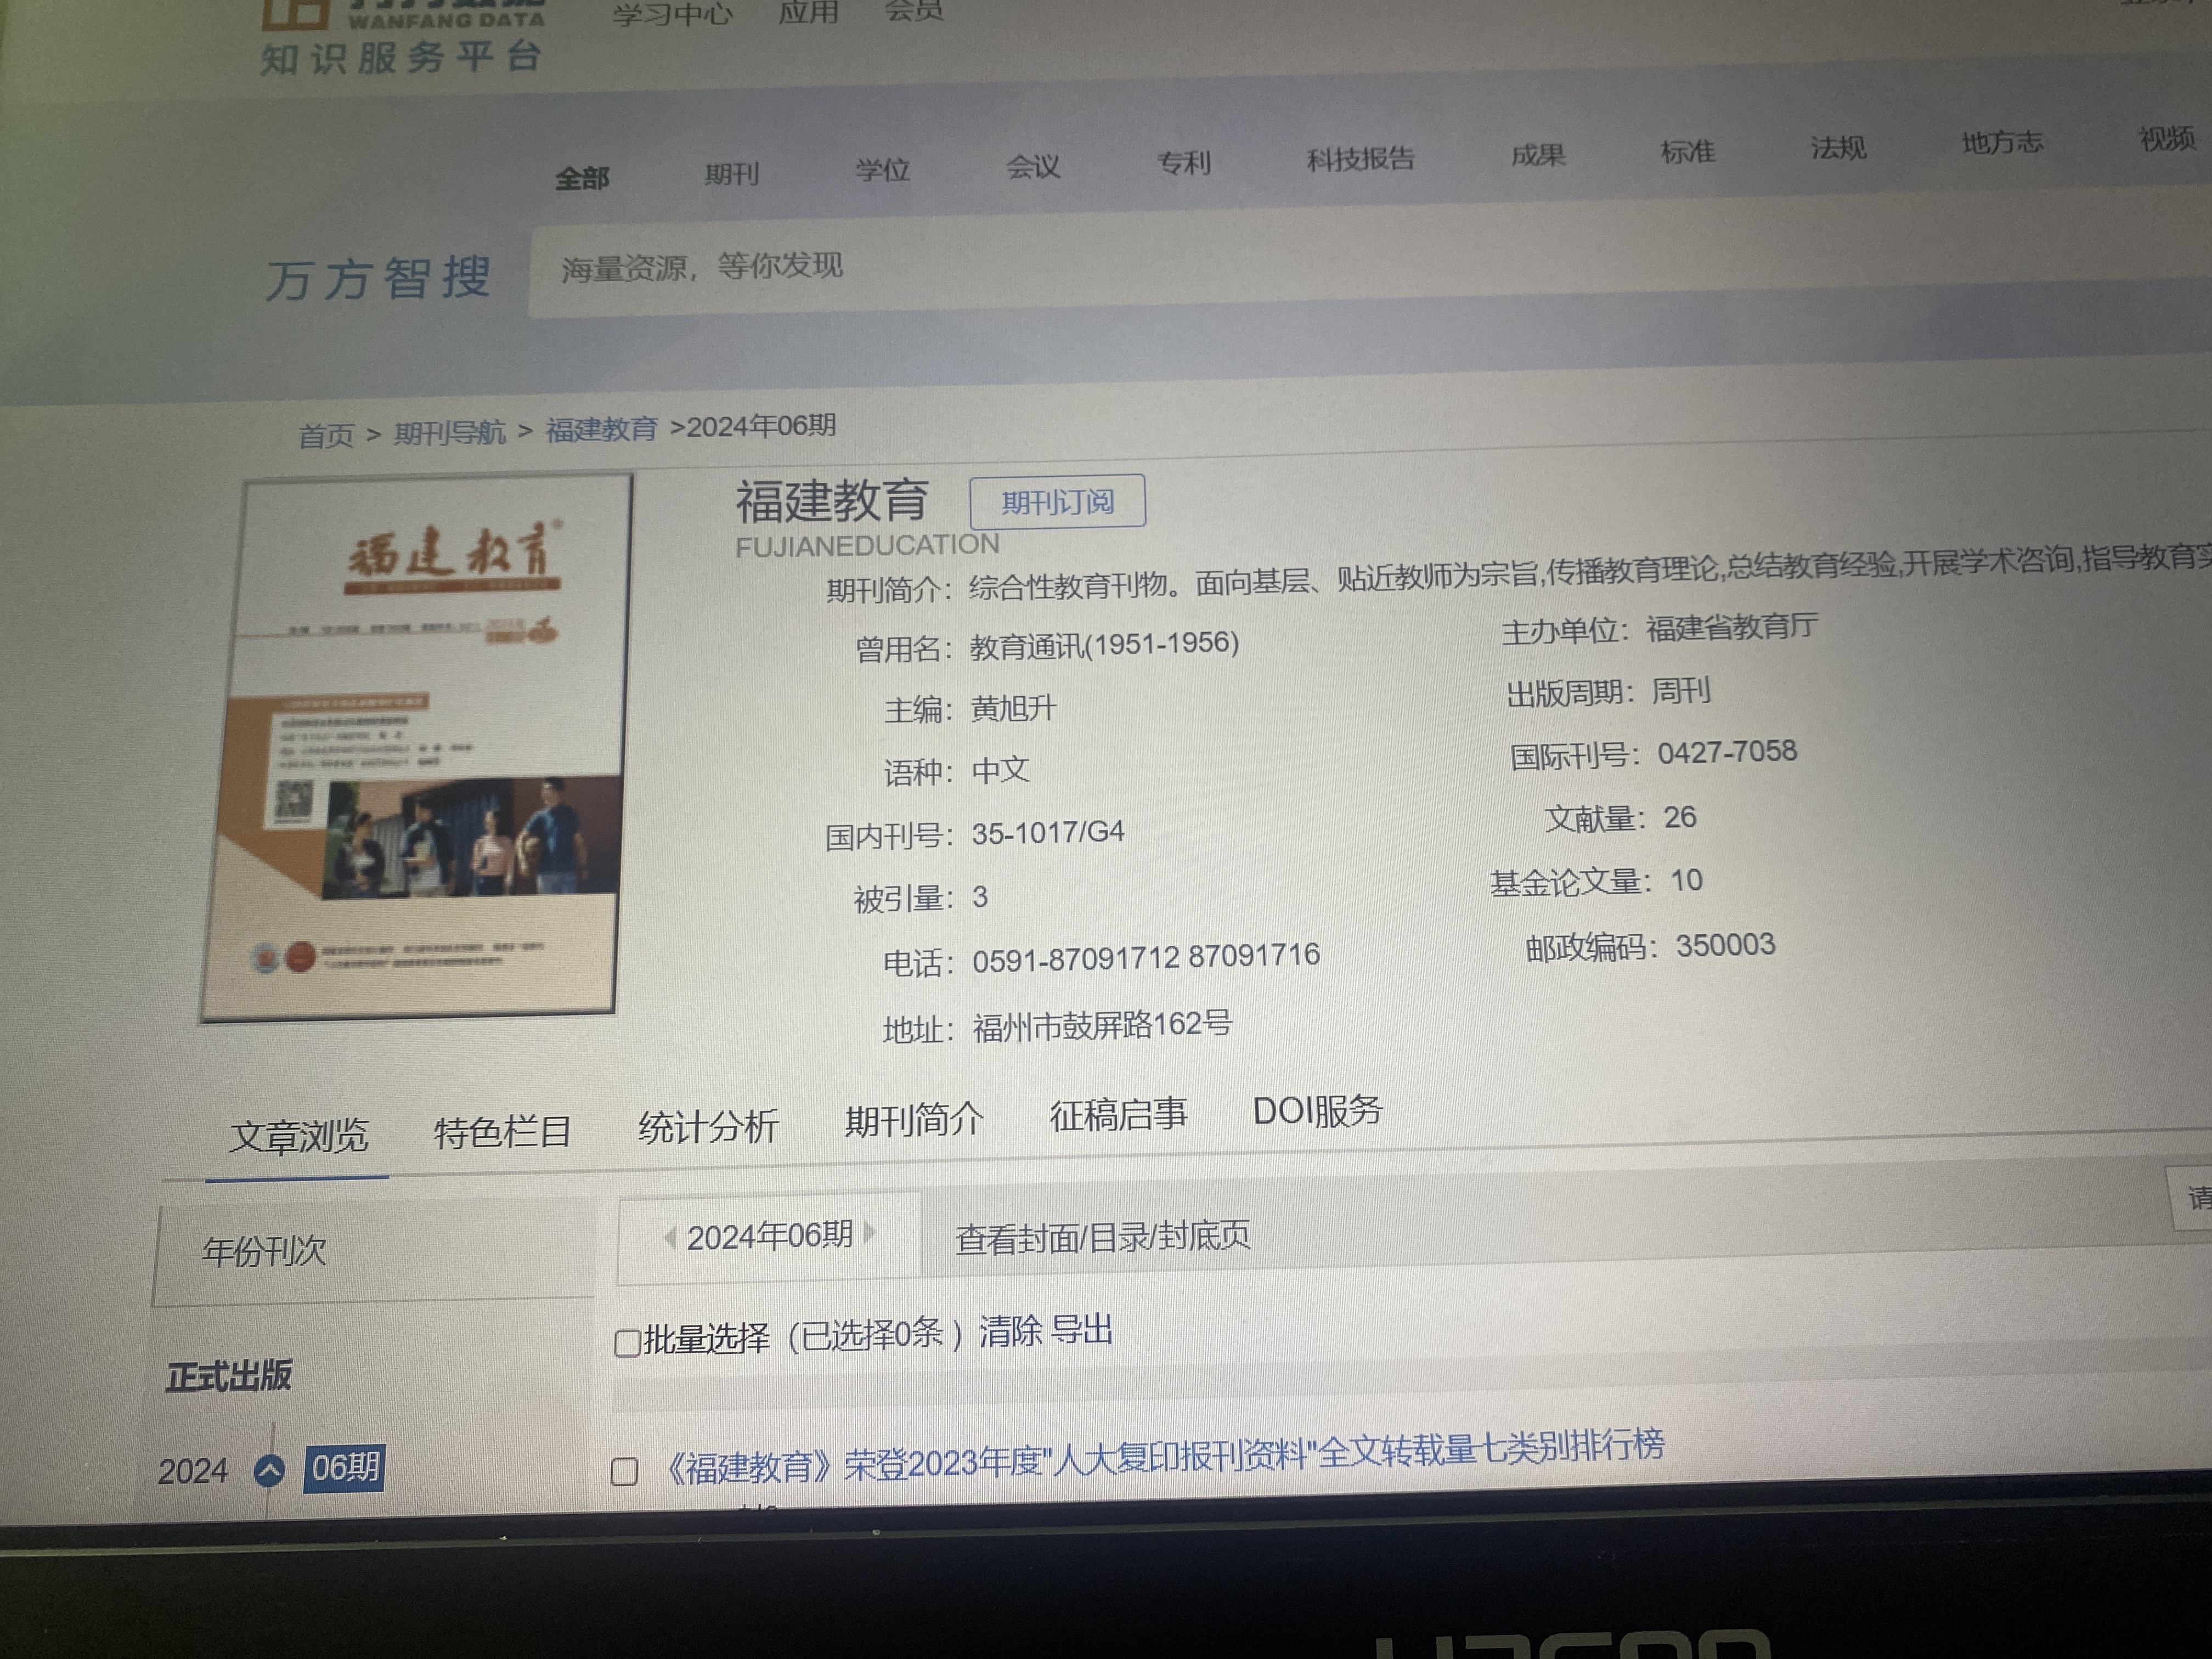Click the 期刊订阅 subscribe button

click(1057, 501)
